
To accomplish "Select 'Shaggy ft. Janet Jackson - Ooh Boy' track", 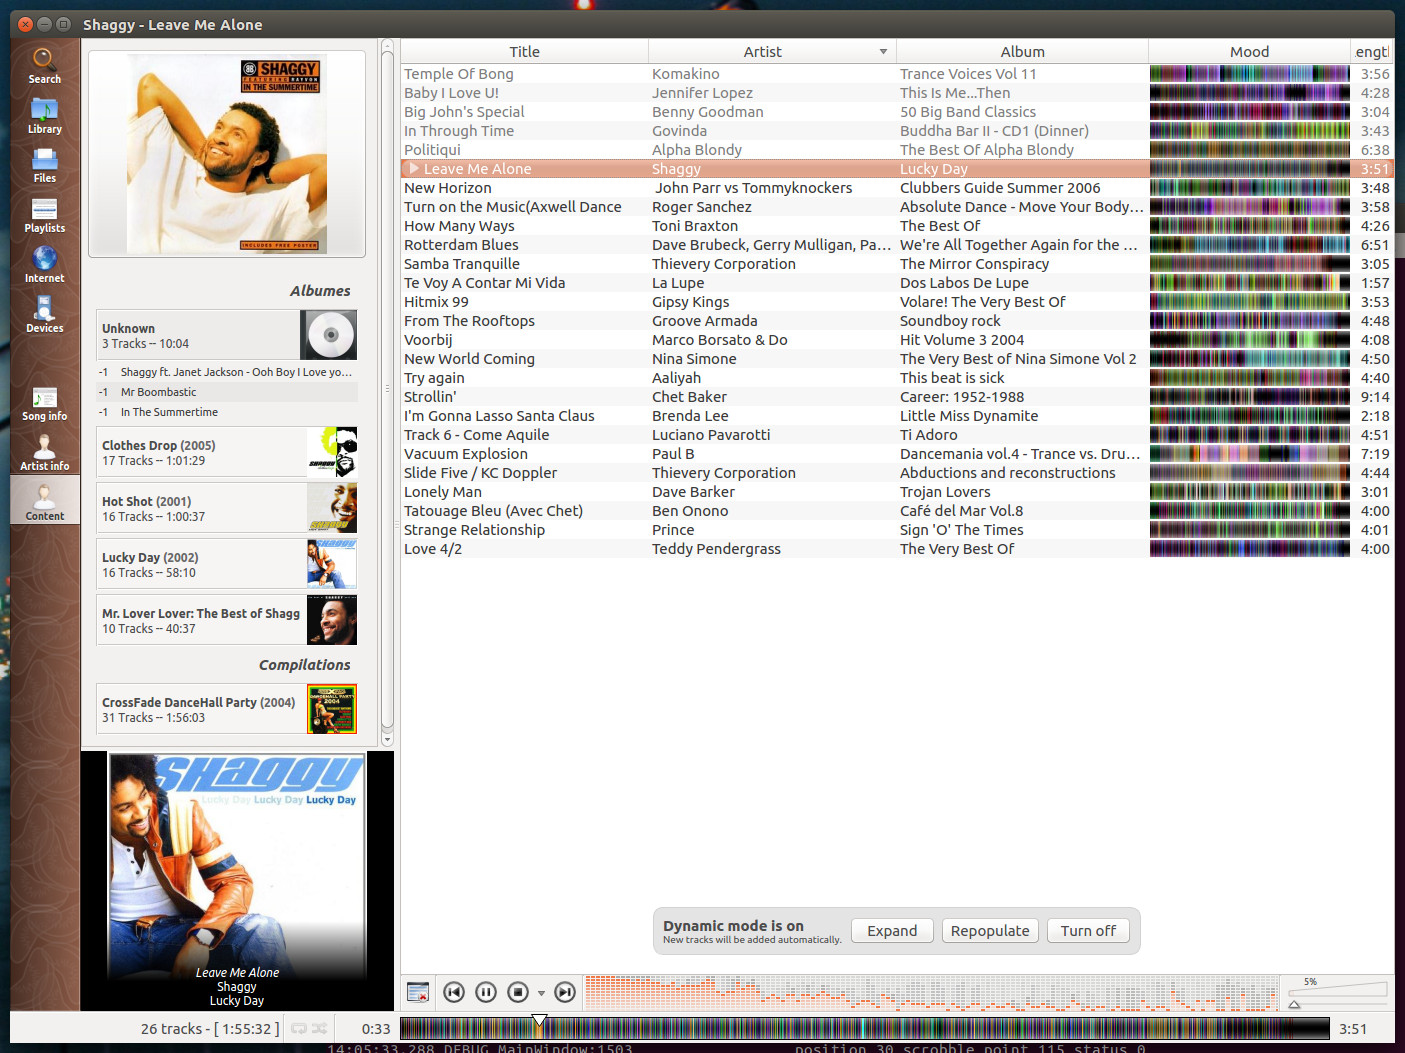I will tap(227, 372).
